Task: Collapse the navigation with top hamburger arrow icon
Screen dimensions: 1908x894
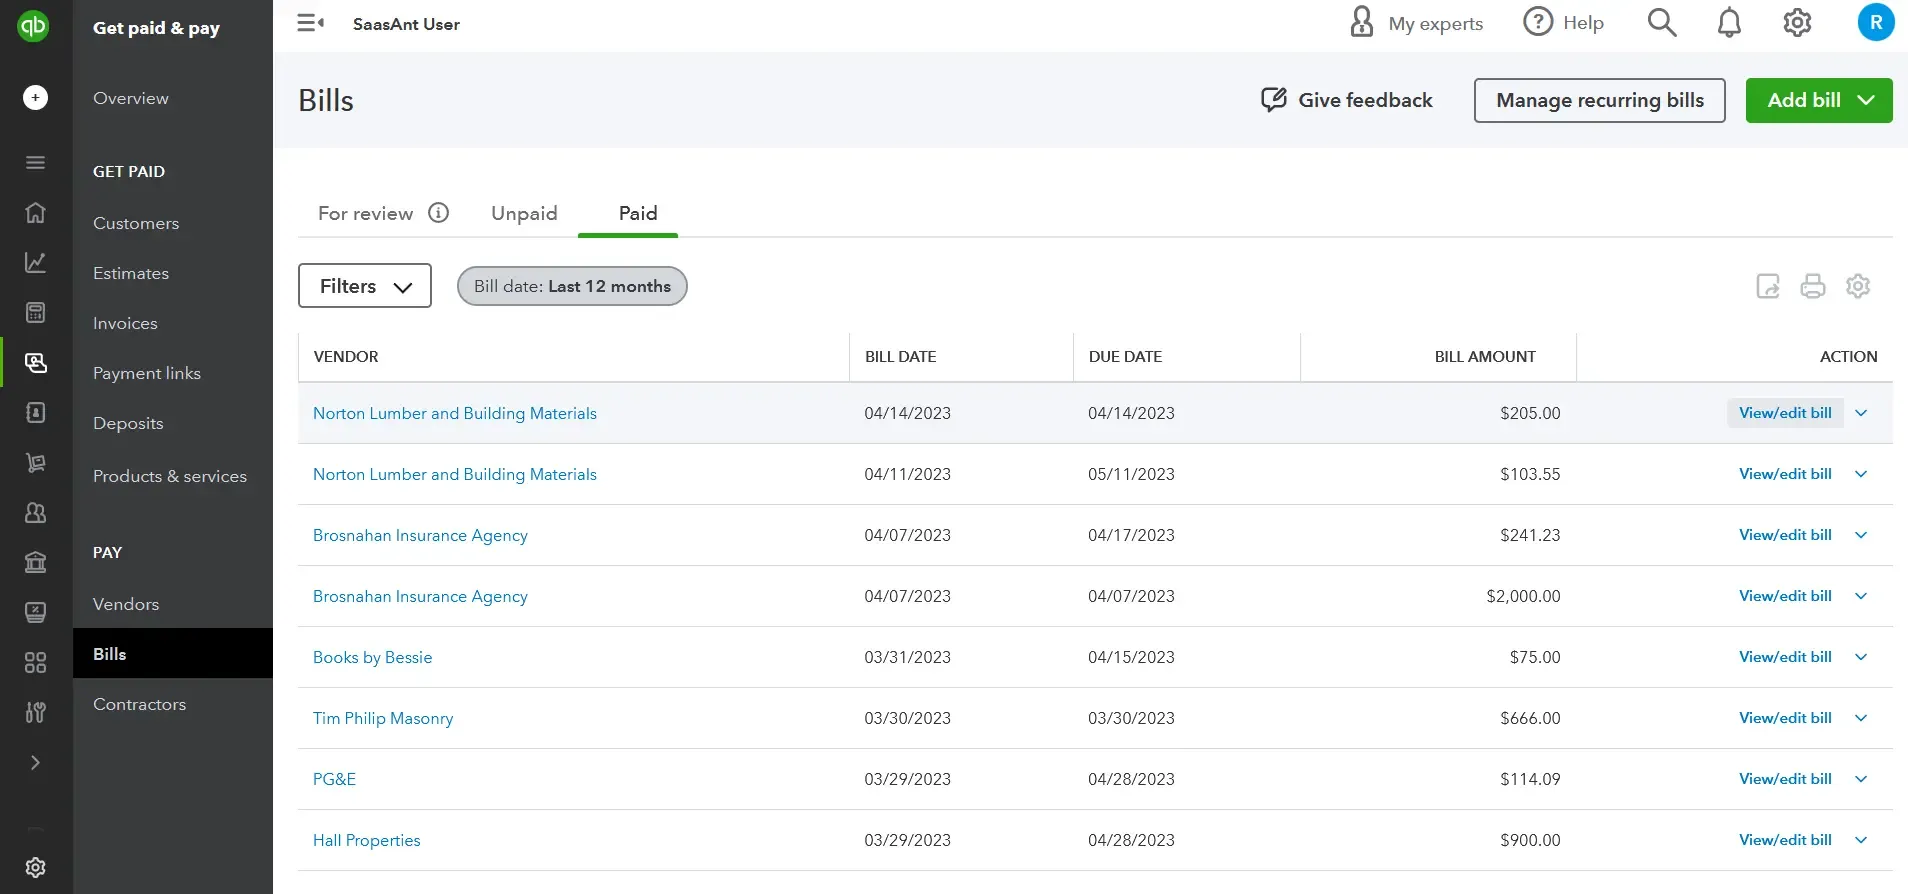Action: point(311,23)
